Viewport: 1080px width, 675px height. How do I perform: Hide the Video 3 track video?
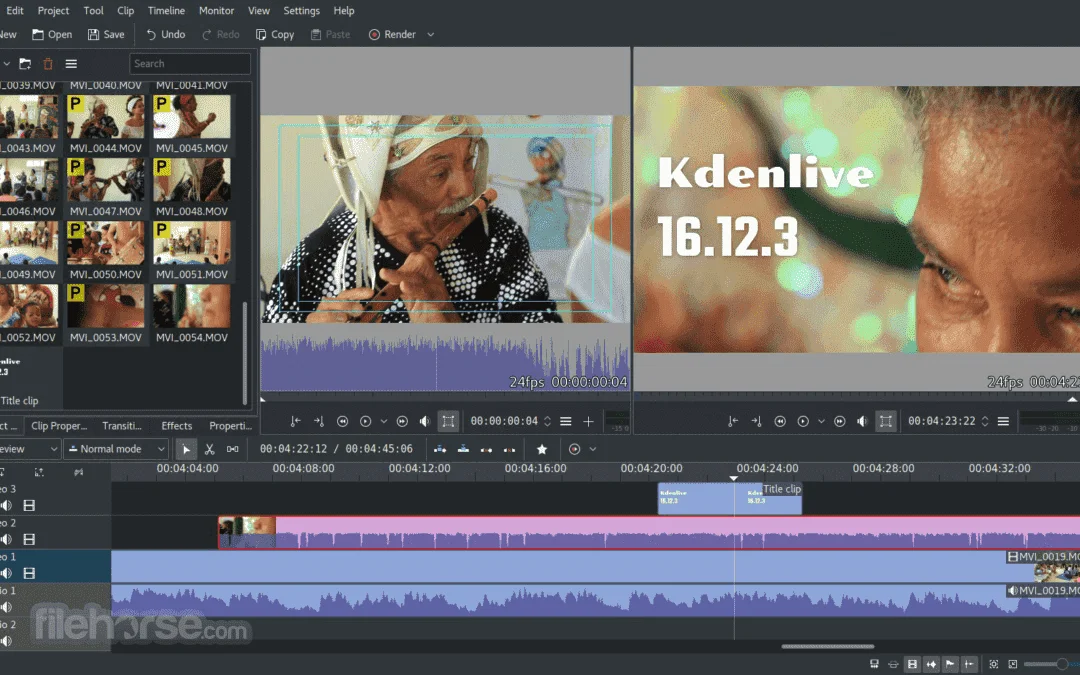click(x=29, y=506)
